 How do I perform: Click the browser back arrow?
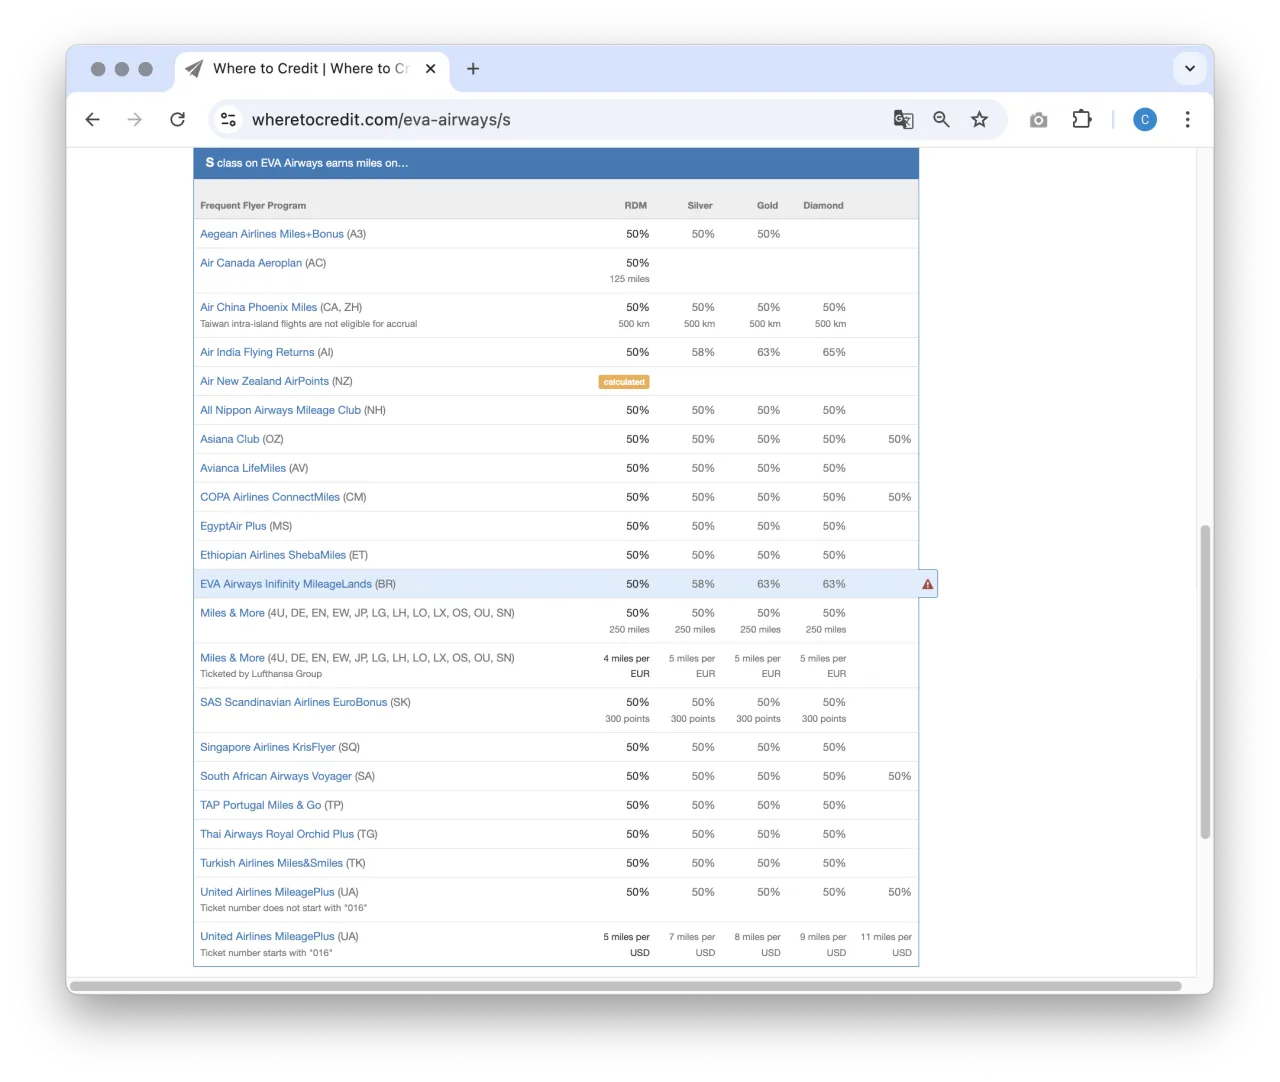93,120
